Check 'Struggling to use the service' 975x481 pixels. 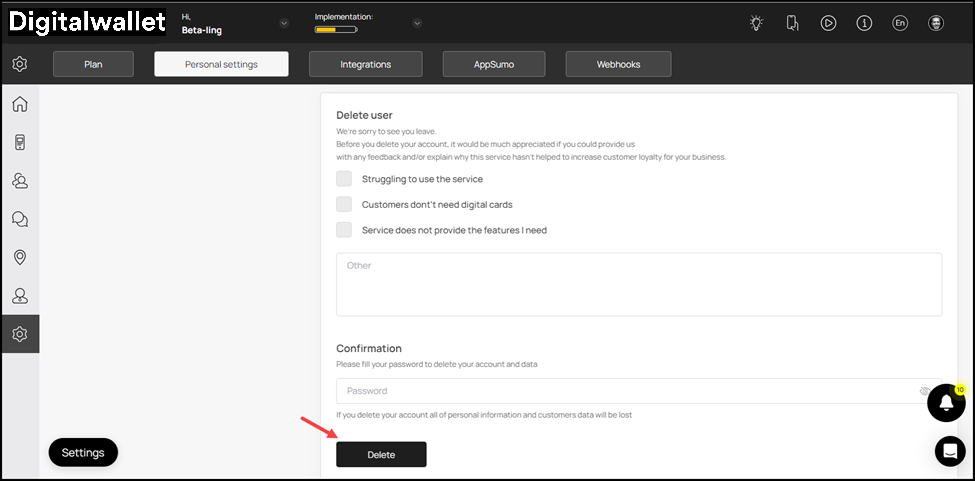tap(344, 179)
